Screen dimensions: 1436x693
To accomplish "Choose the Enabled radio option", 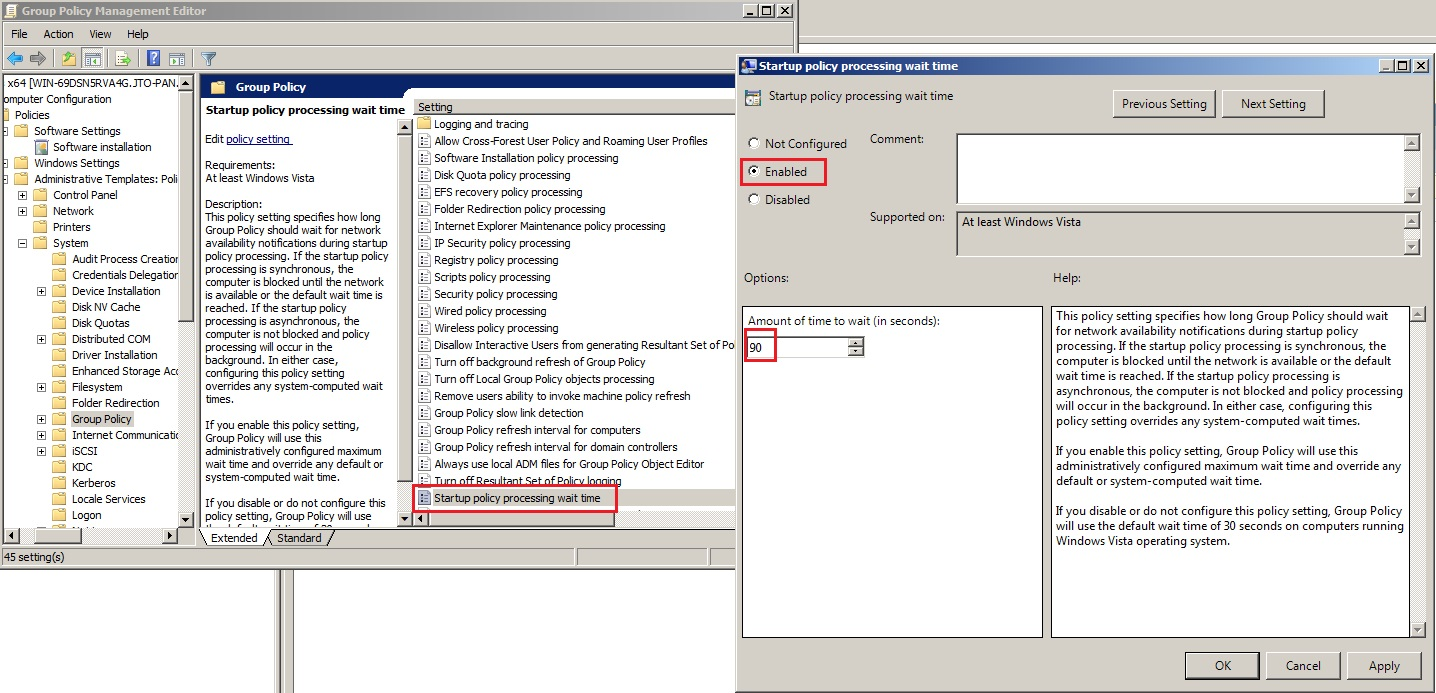I will (x=754, y=172).
